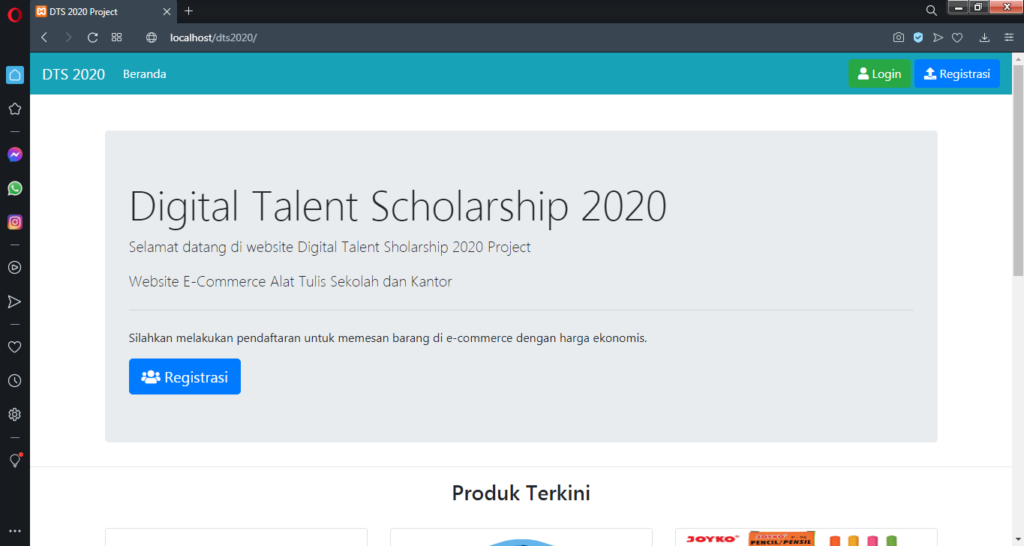
Task: Add page to bookmarks with heart icon
Action: pos(957,38)
